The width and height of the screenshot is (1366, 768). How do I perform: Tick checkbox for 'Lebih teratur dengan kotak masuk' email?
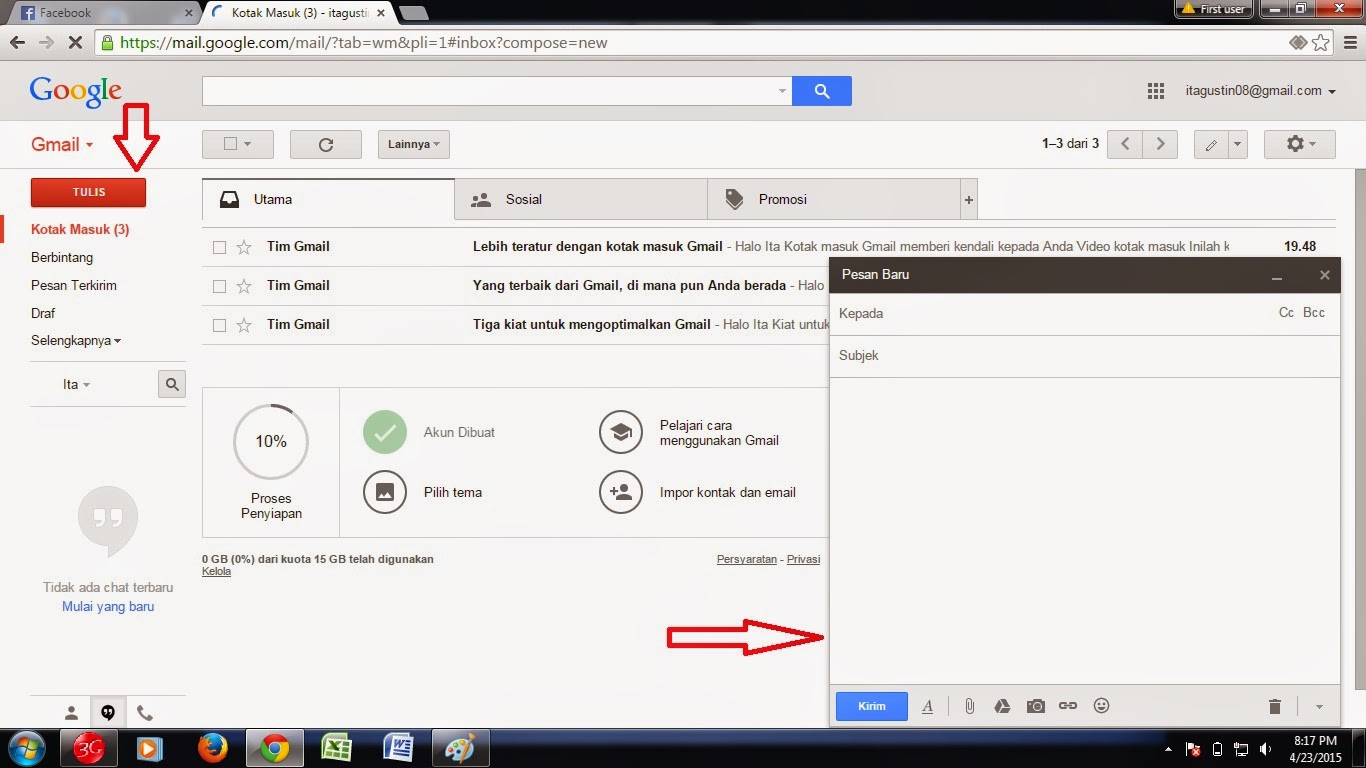click(x=219, y=247)
